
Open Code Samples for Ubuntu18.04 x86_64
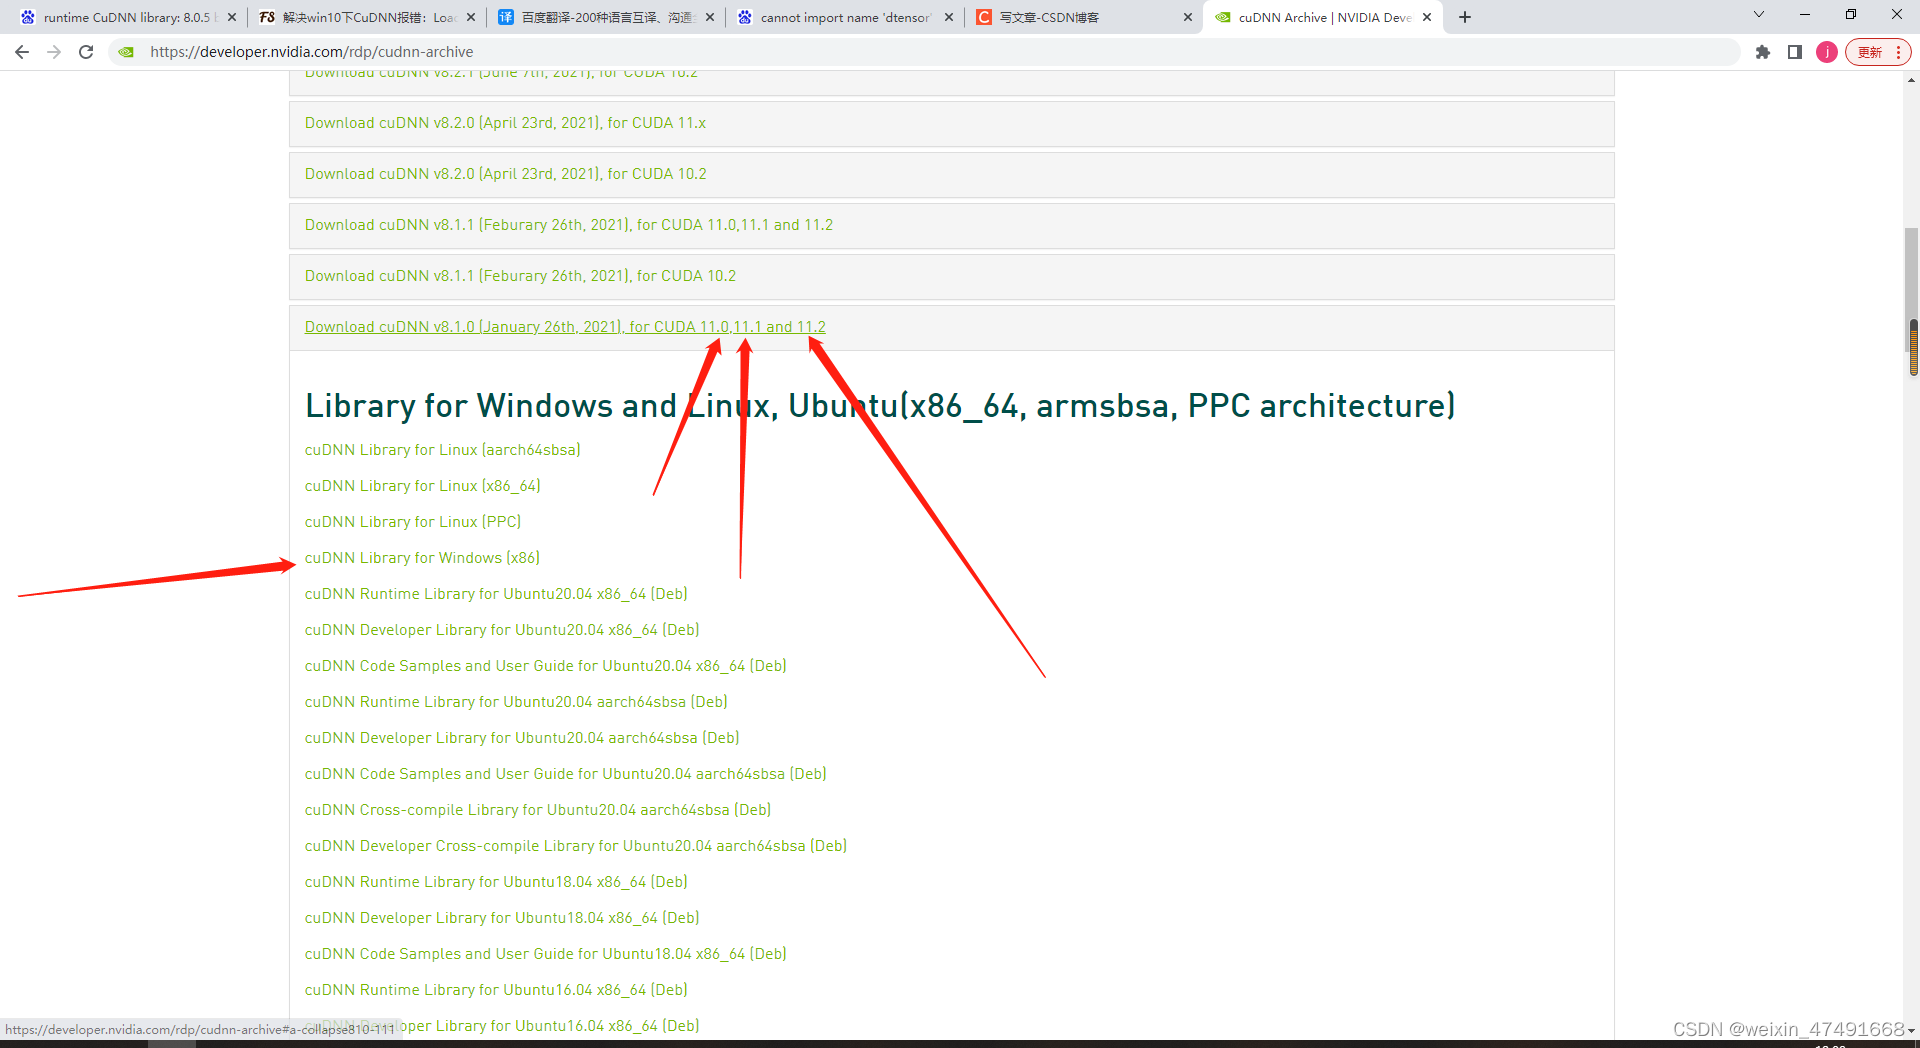(545, 954)
